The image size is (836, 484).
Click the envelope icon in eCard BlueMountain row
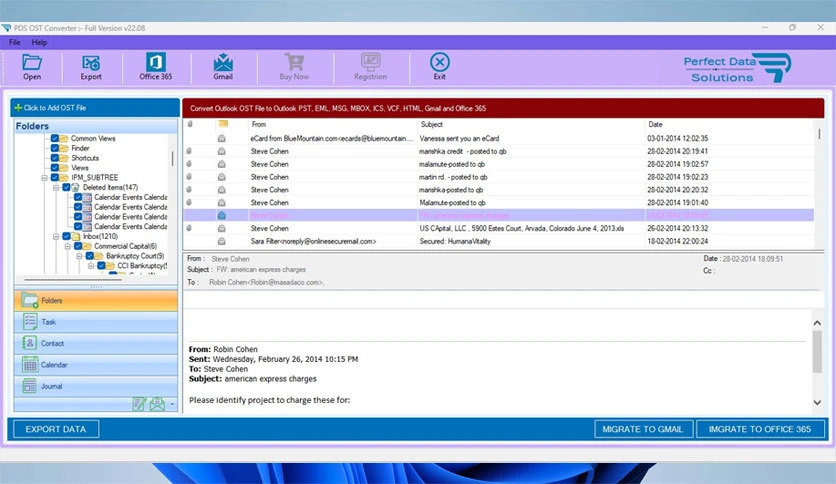click(221, 139)
